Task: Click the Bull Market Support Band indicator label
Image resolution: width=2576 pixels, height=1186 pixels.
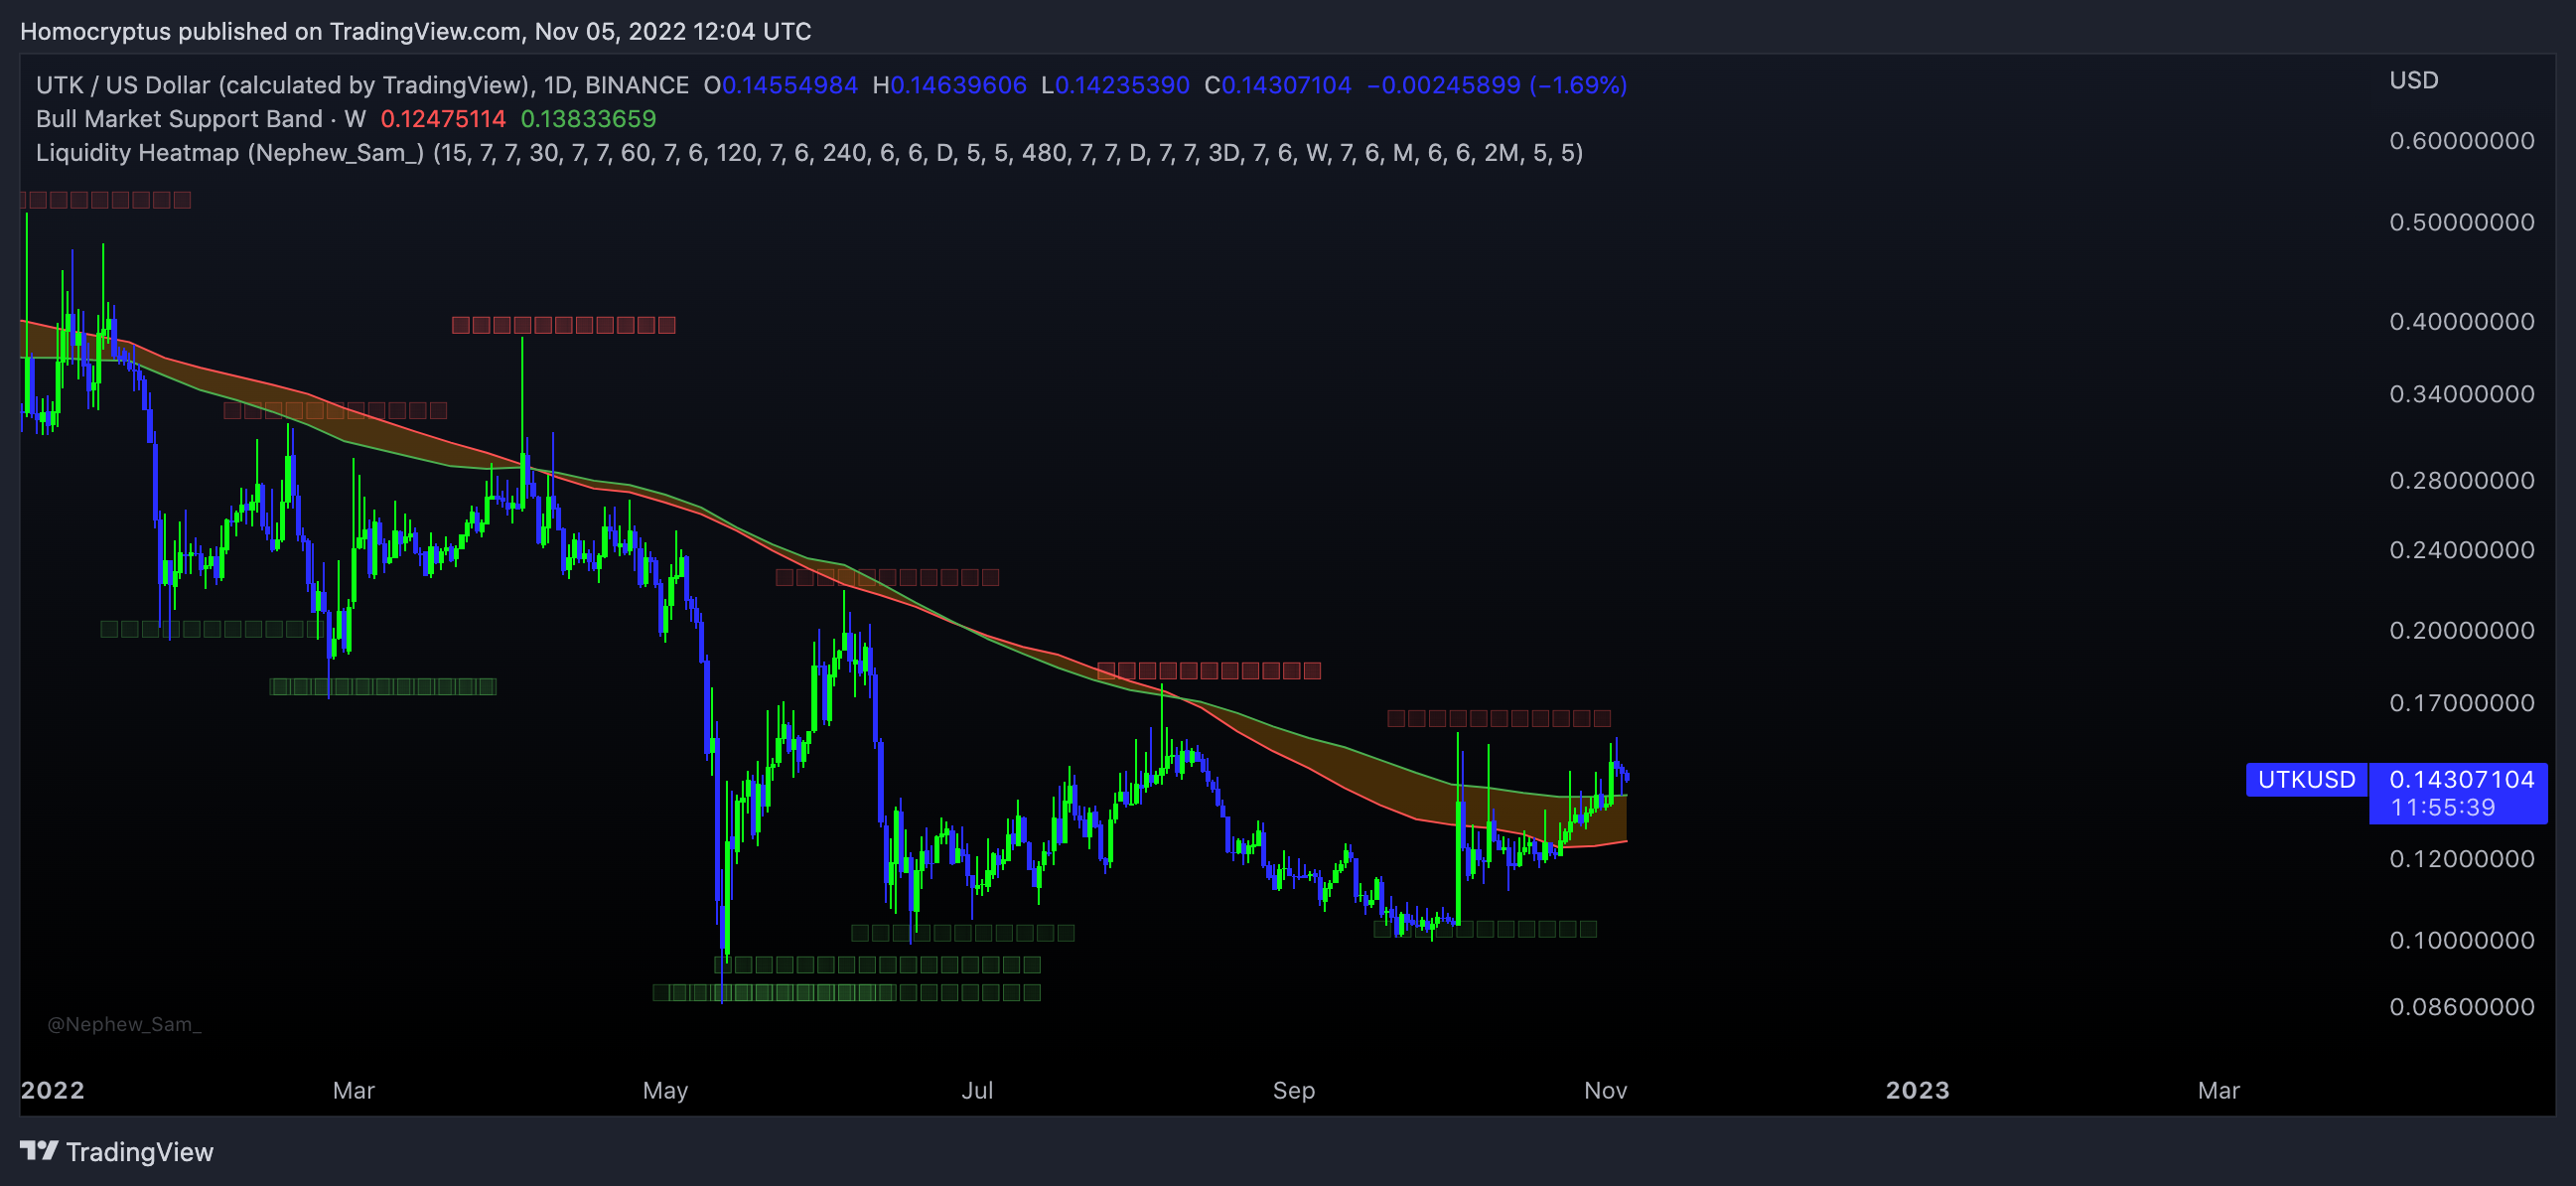Action: (x=201, y=119)
